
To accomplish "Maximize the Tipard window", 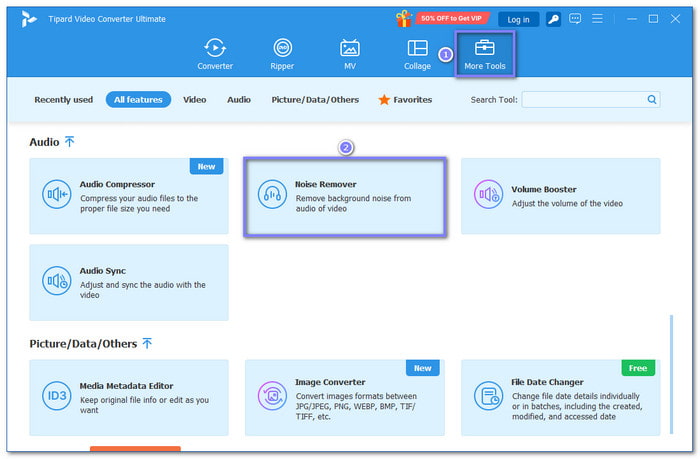I will (x=653, y=19).
